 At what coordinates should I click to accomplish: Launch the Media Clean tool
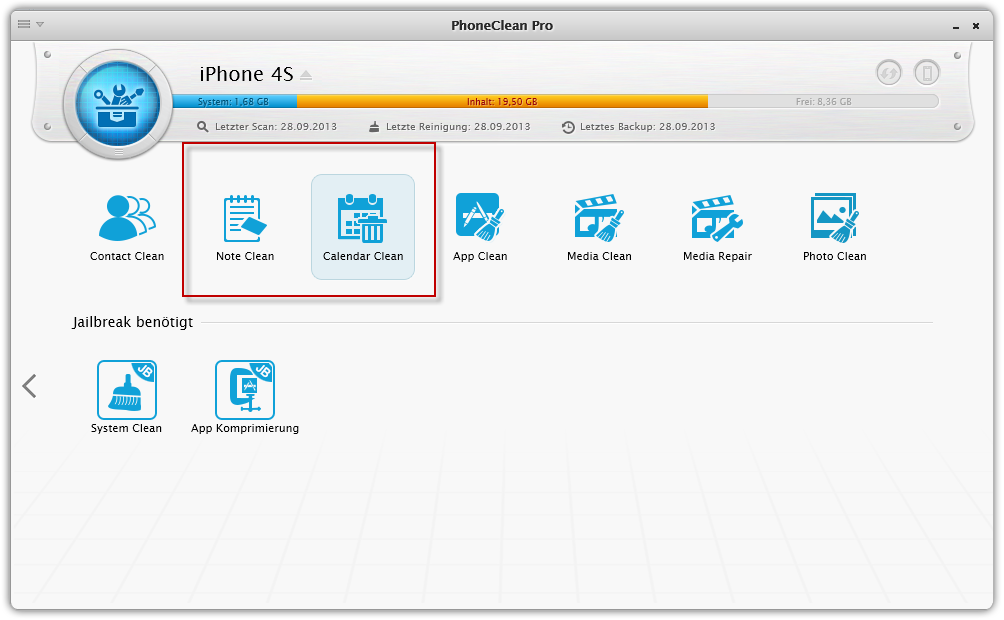coord(599,227)
